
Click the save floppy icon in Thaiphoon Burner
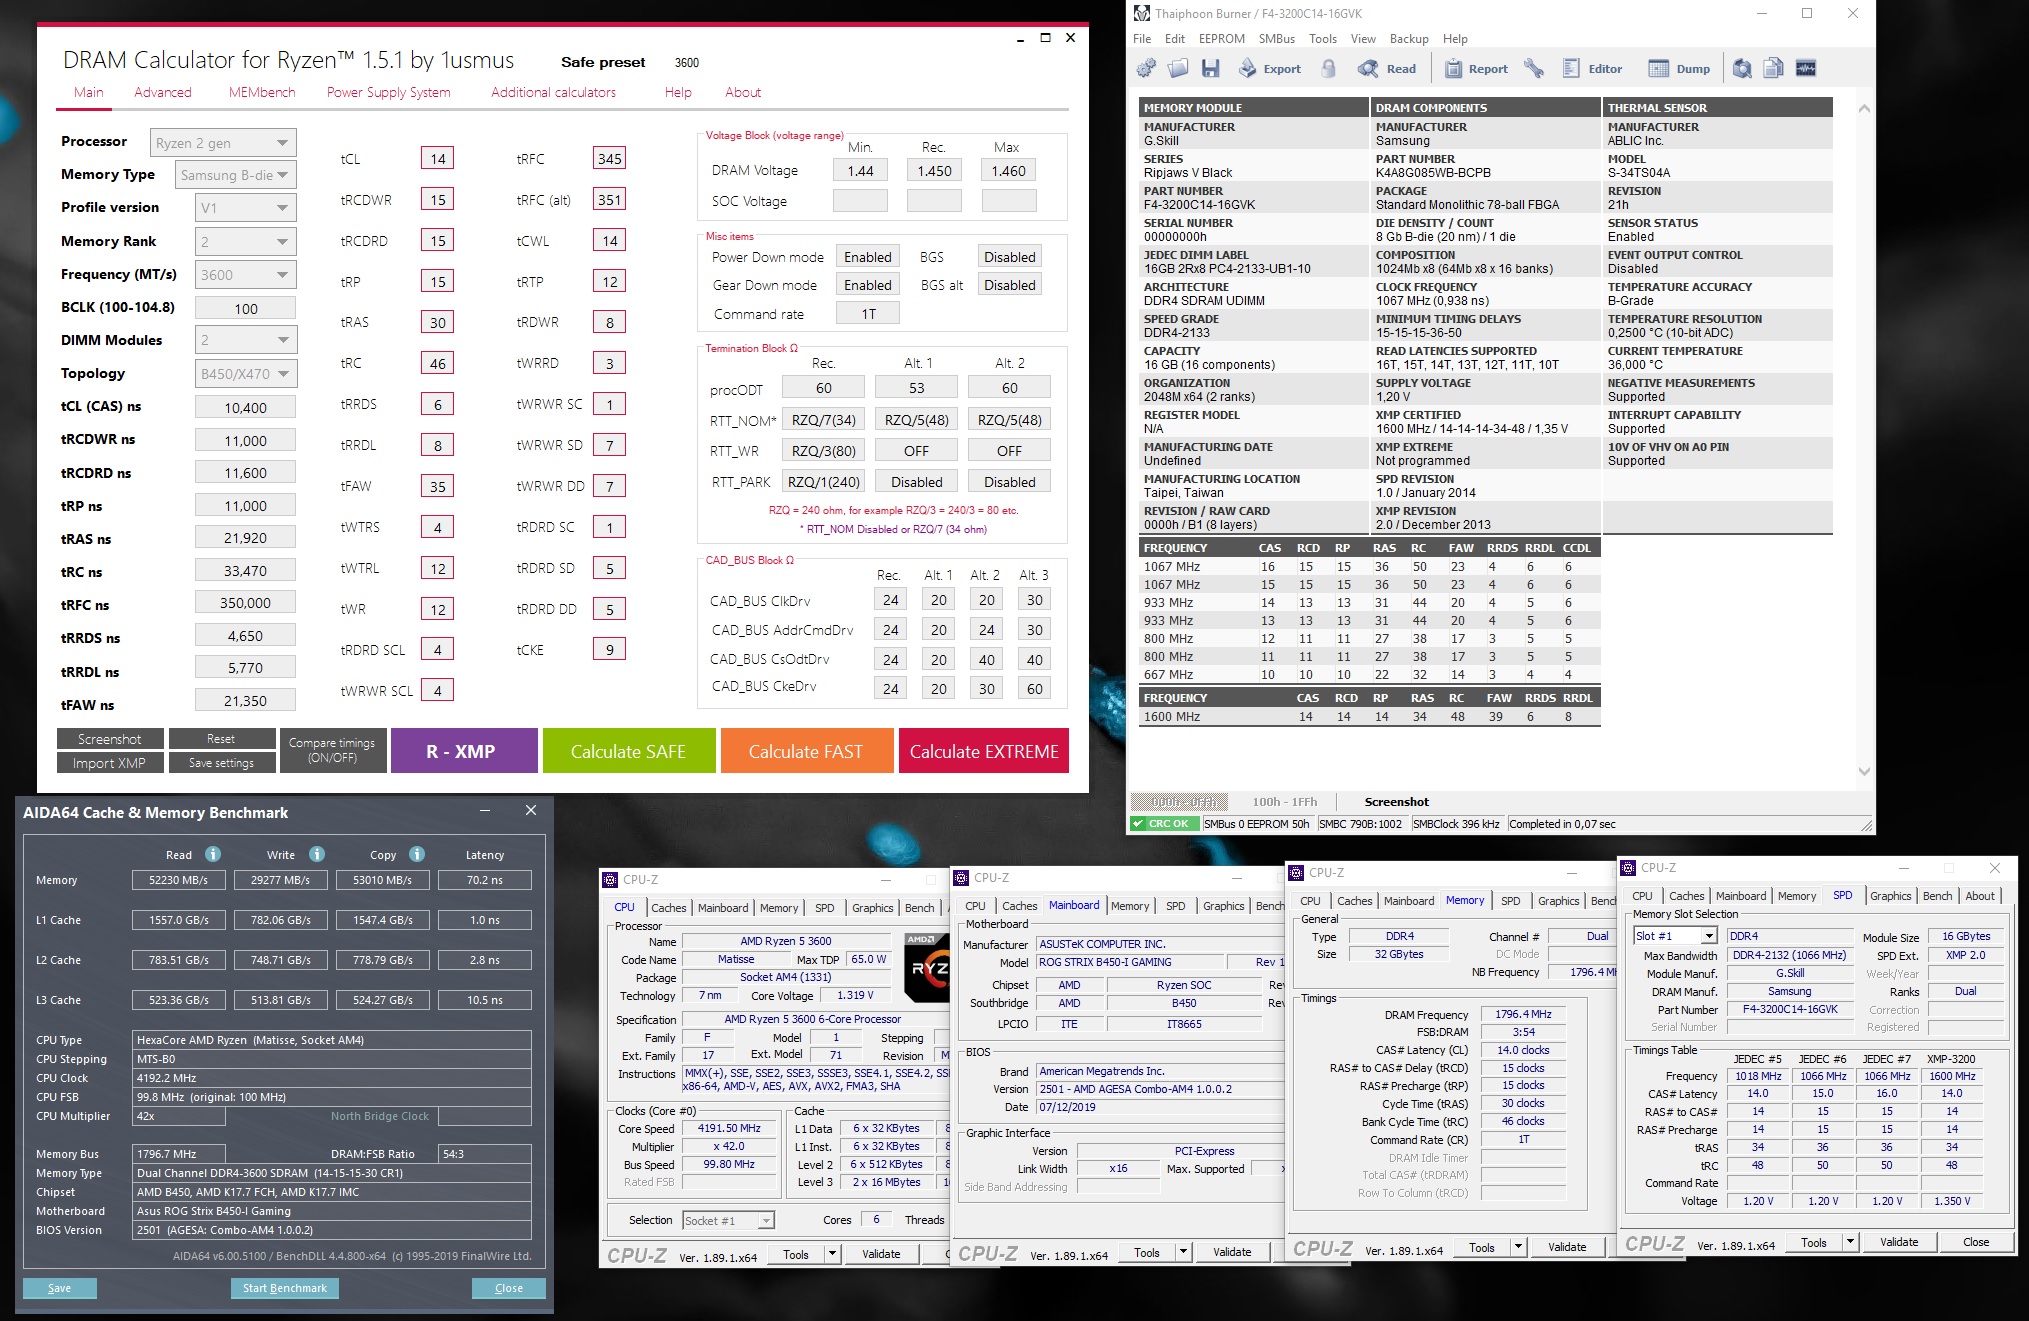coord(1211,68)
